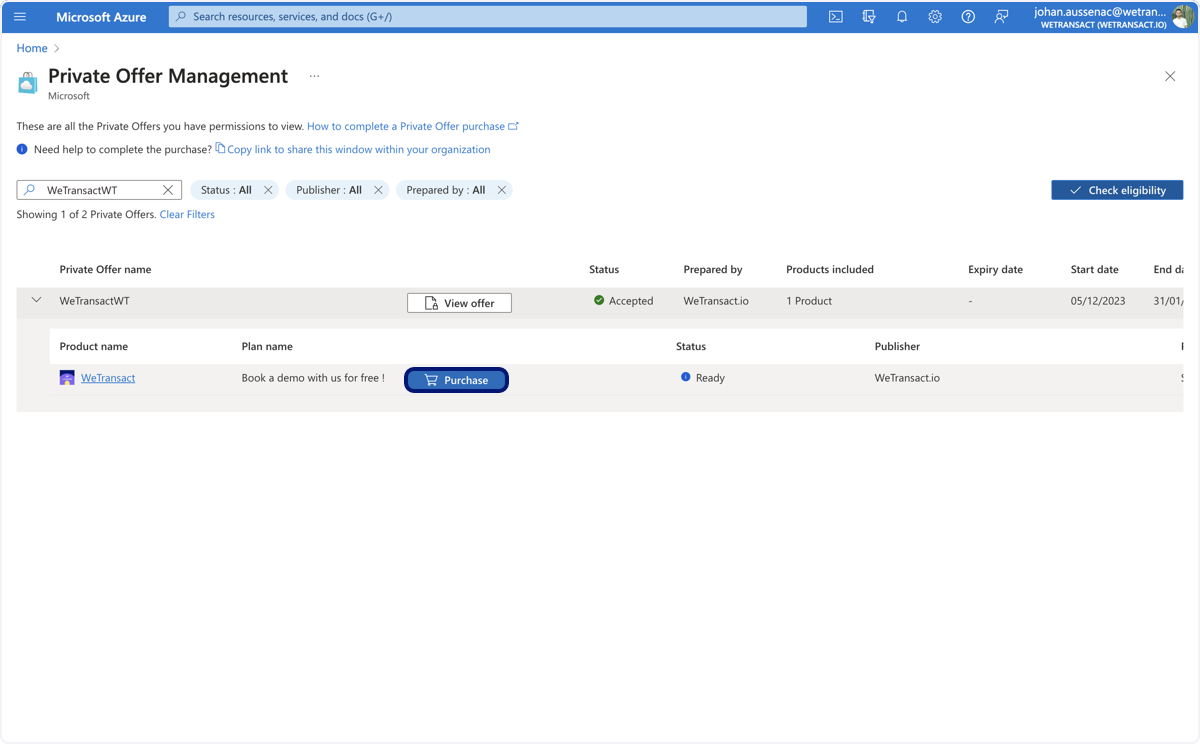1200x744 pixels.
Task: Click the Microsoft Azure logo text
Action: click(101, 17)
